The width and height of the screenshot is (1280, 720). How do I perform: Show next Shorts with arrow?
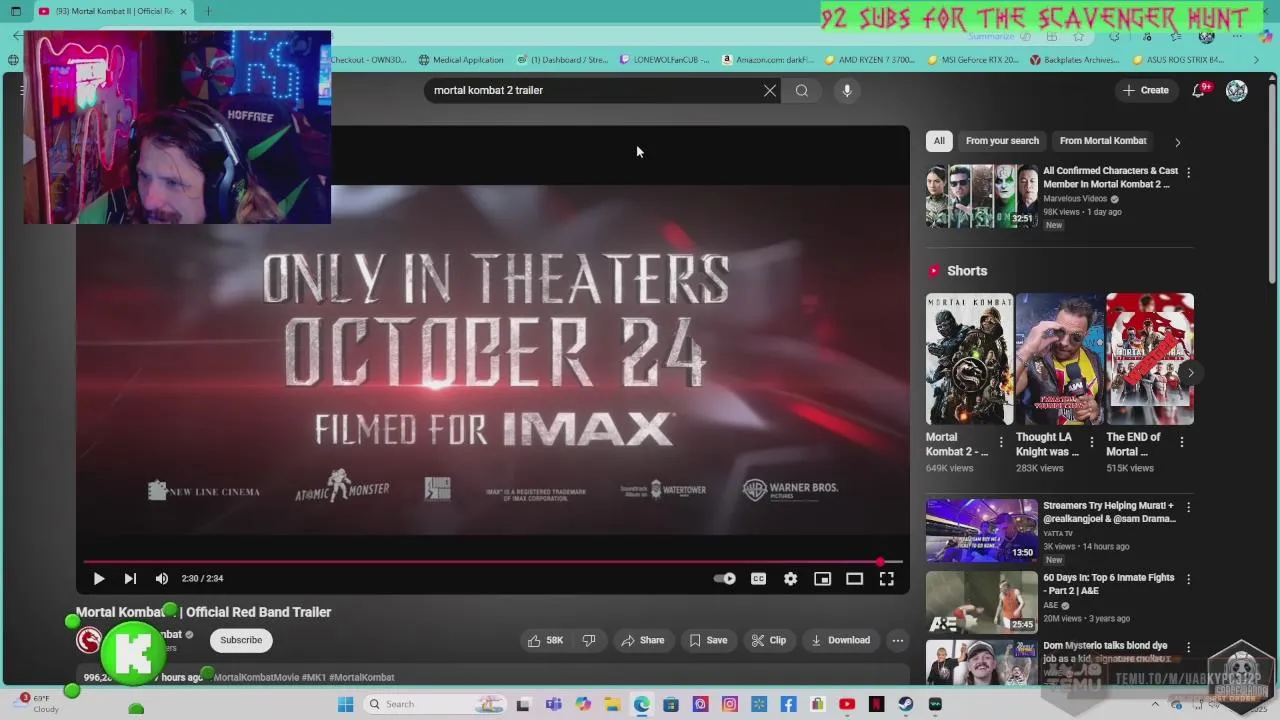1190,372
